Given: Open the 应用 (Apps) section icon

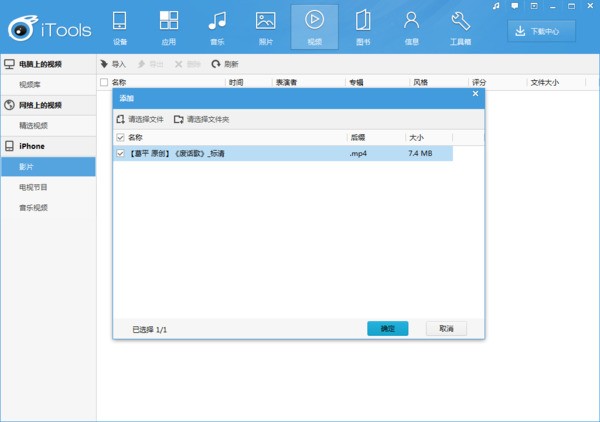Looking at the screenshot, I should point(169,27).
